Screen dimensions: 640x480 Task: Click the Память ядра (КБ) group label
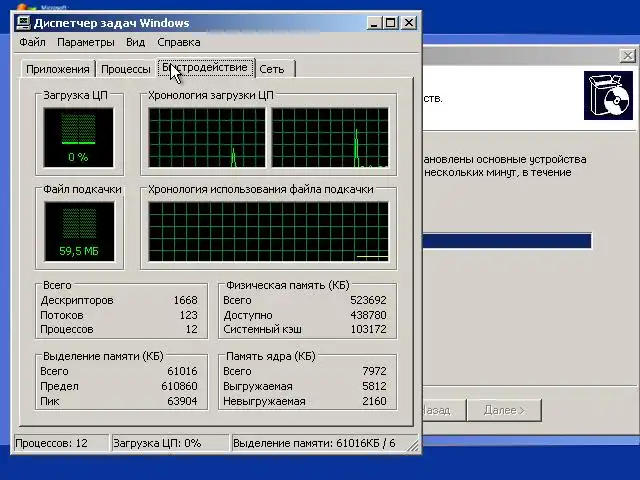click(271, 356)
